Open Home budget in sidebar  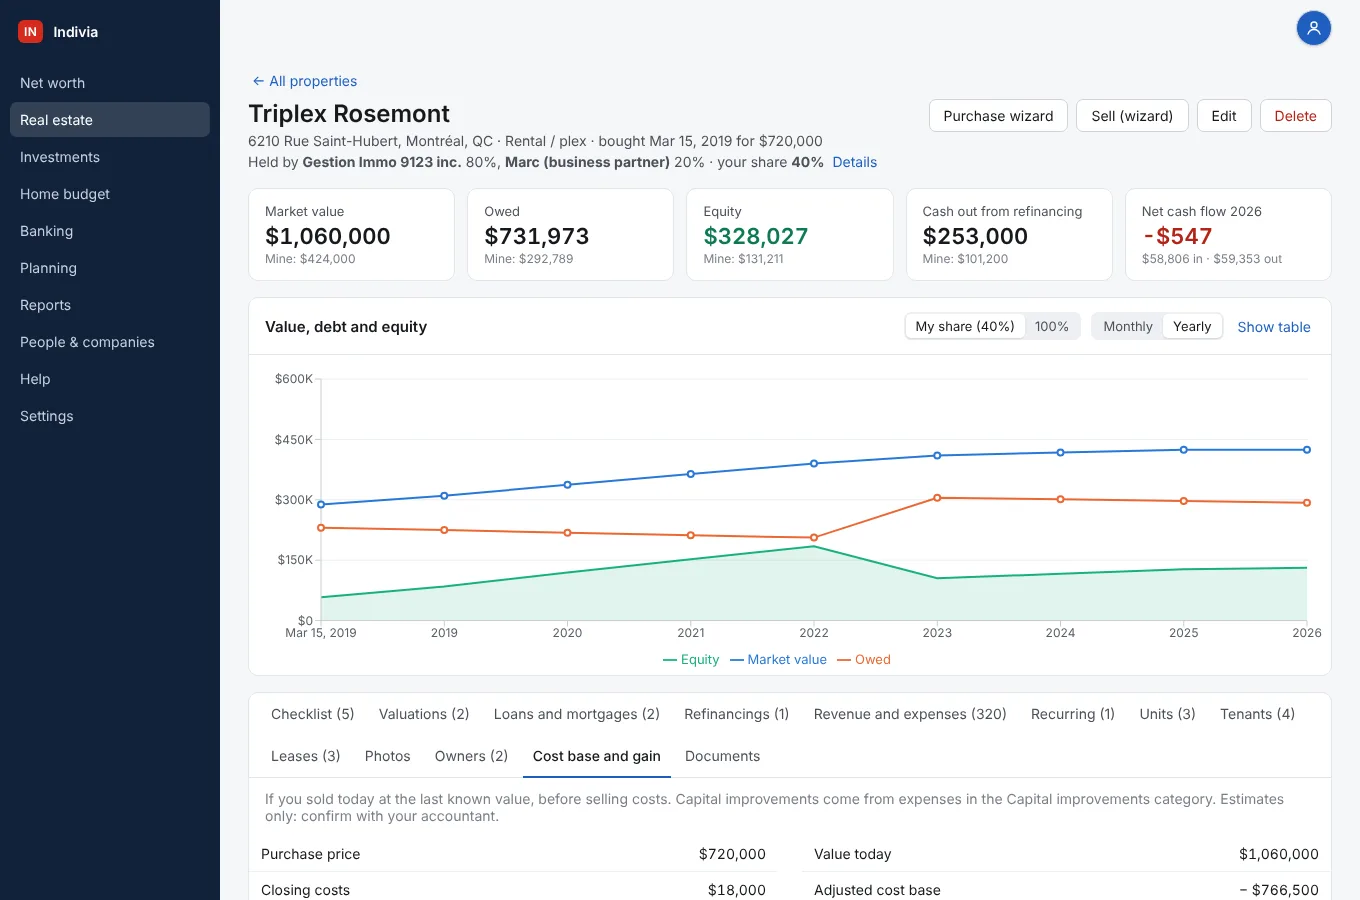pyautogui.click(x=110, y=194)
